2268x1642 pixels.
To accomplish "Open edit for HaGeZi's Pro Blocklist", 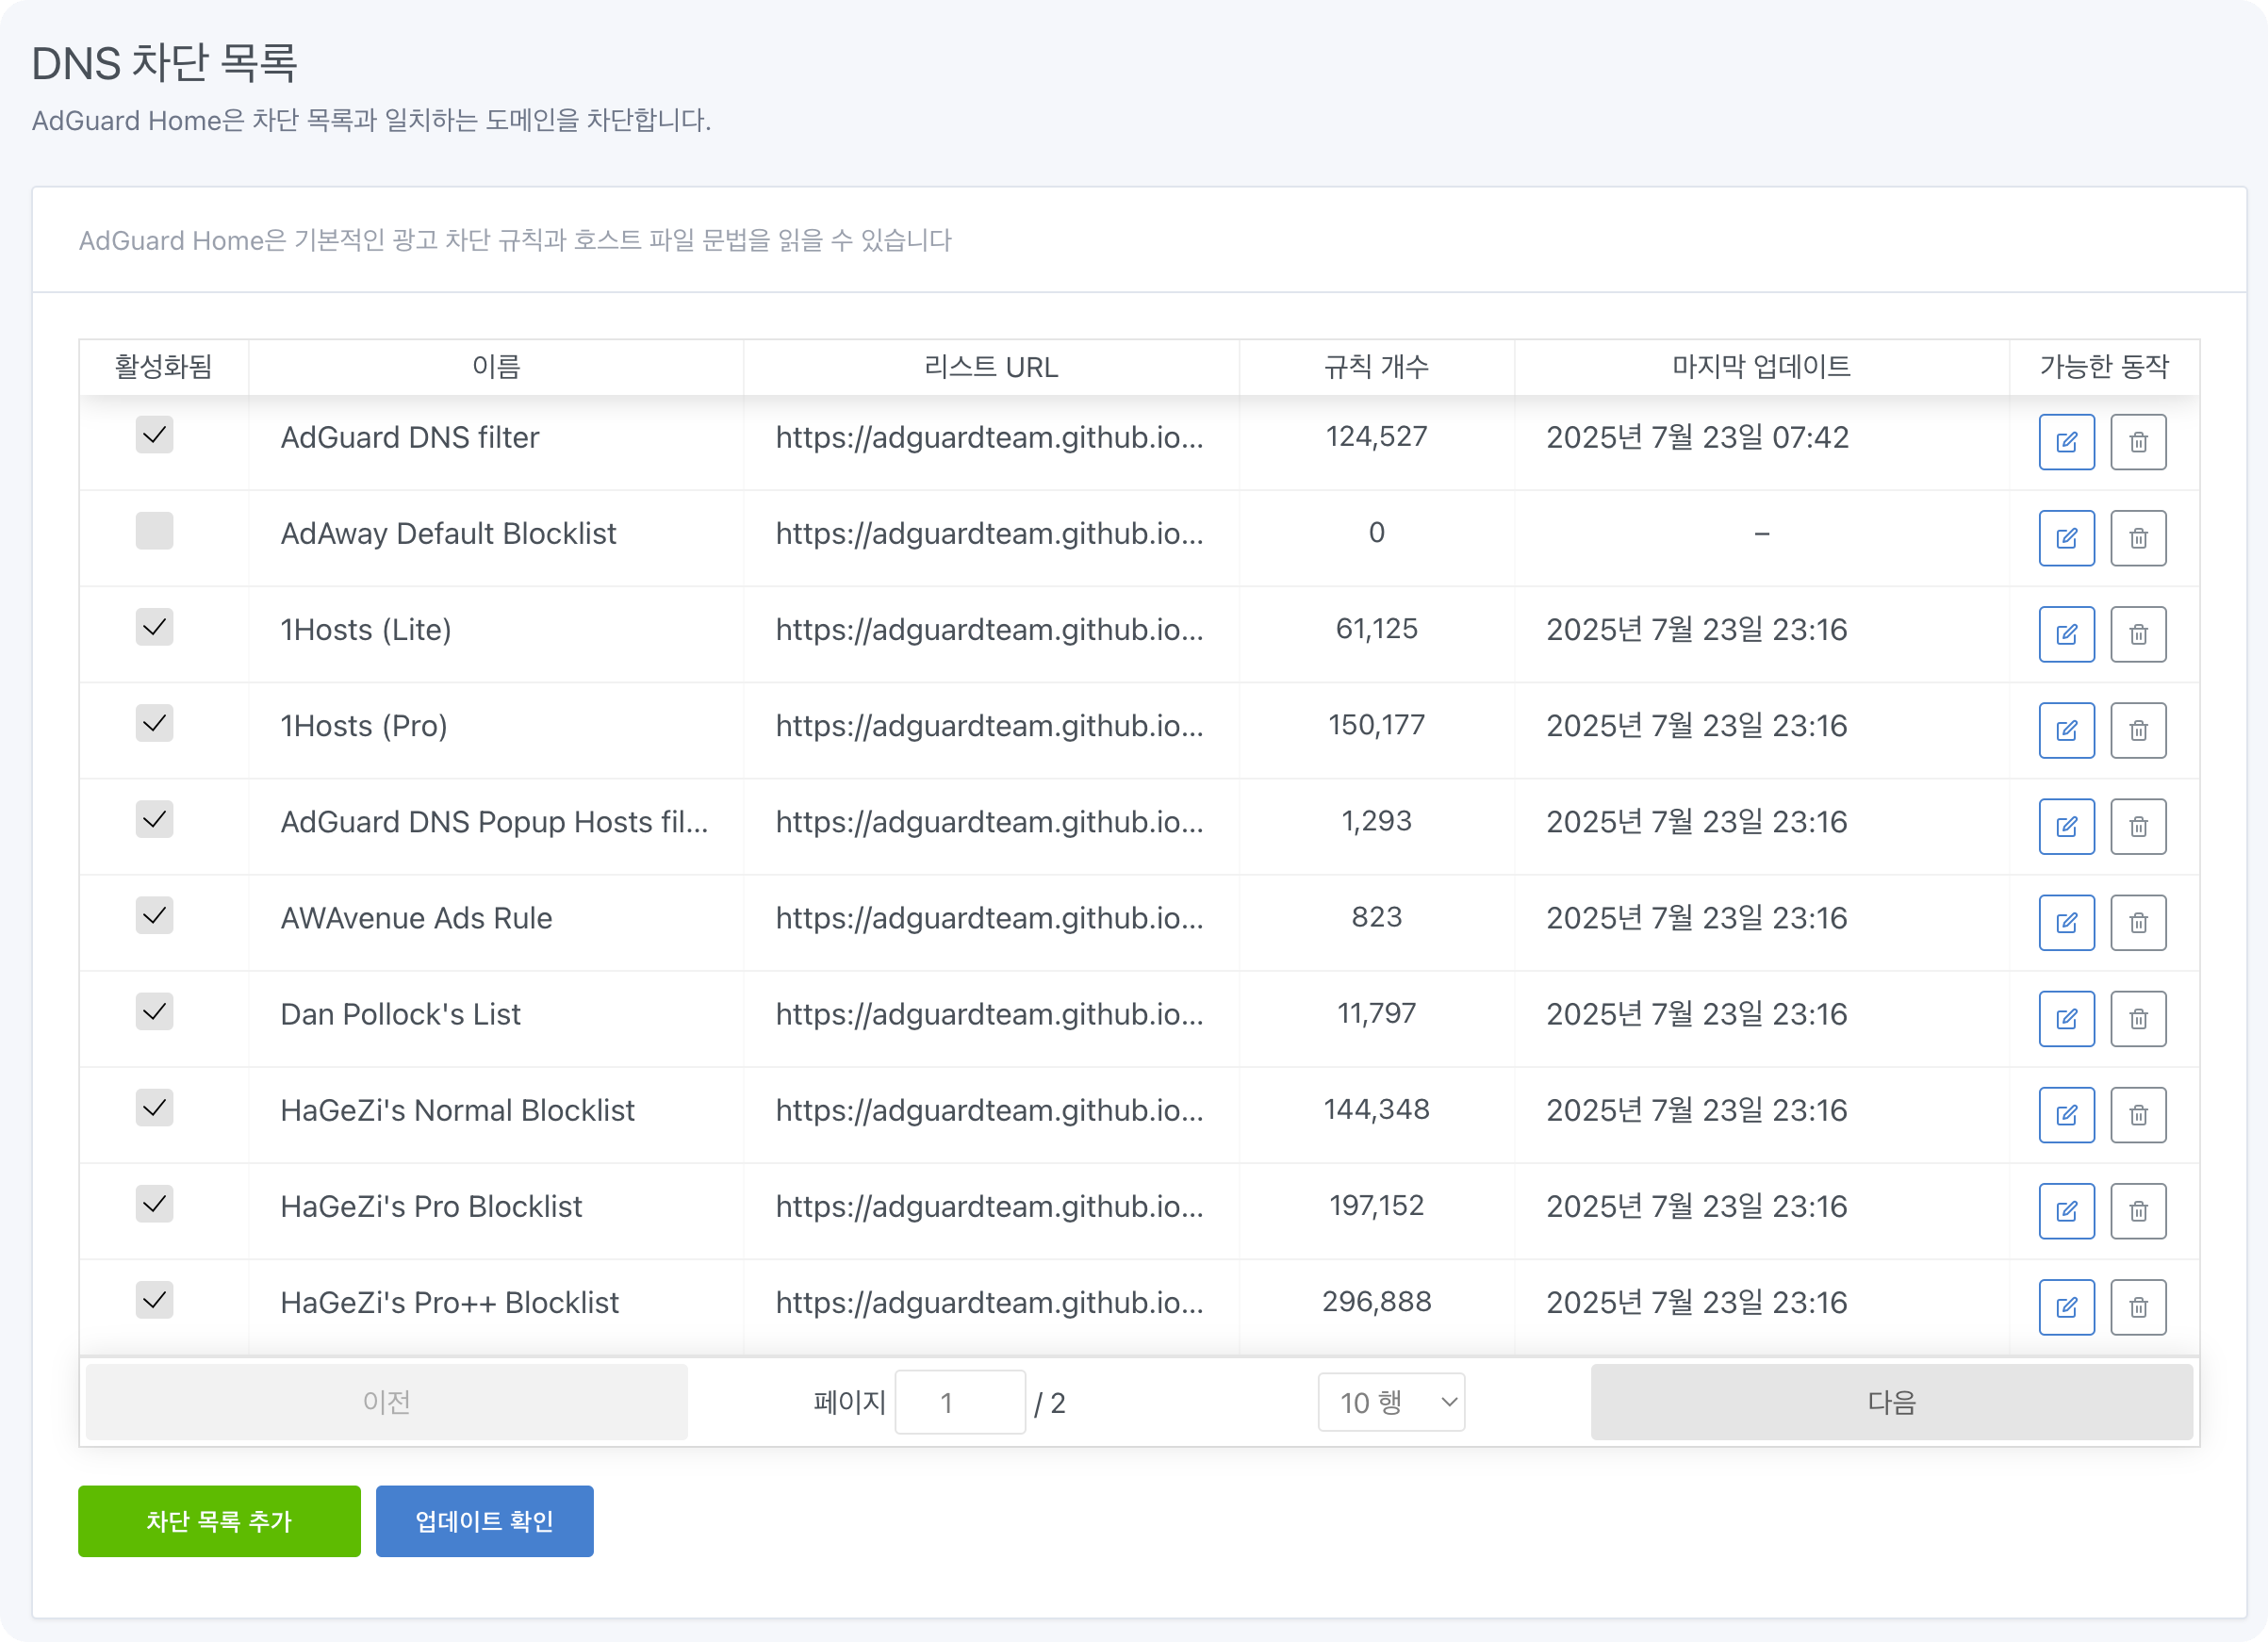I will click(2066, 1210).
